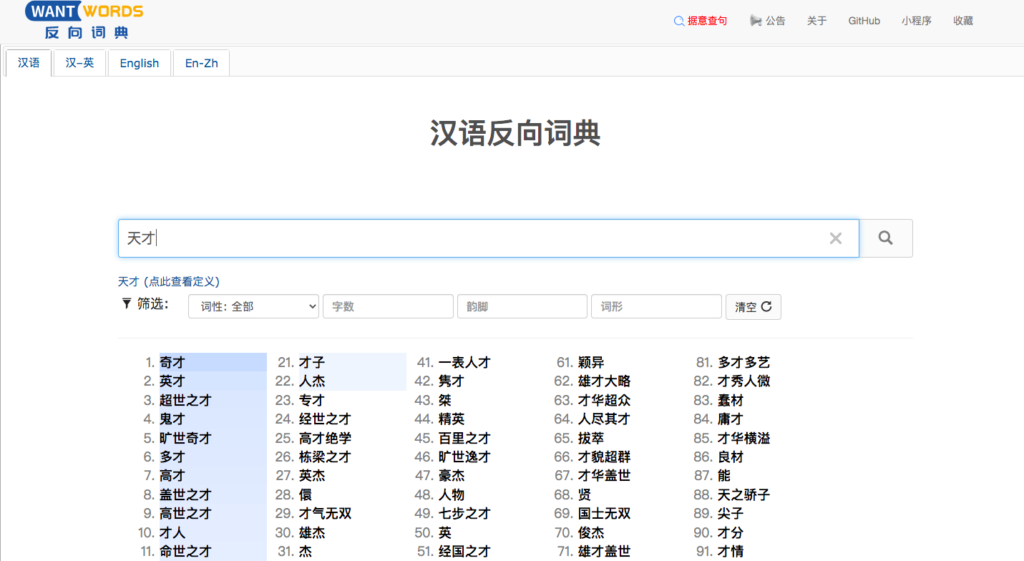This screenshot has height=561, width=1024.
Task: Switch to the English tab
Action: (x=139, y=63)
